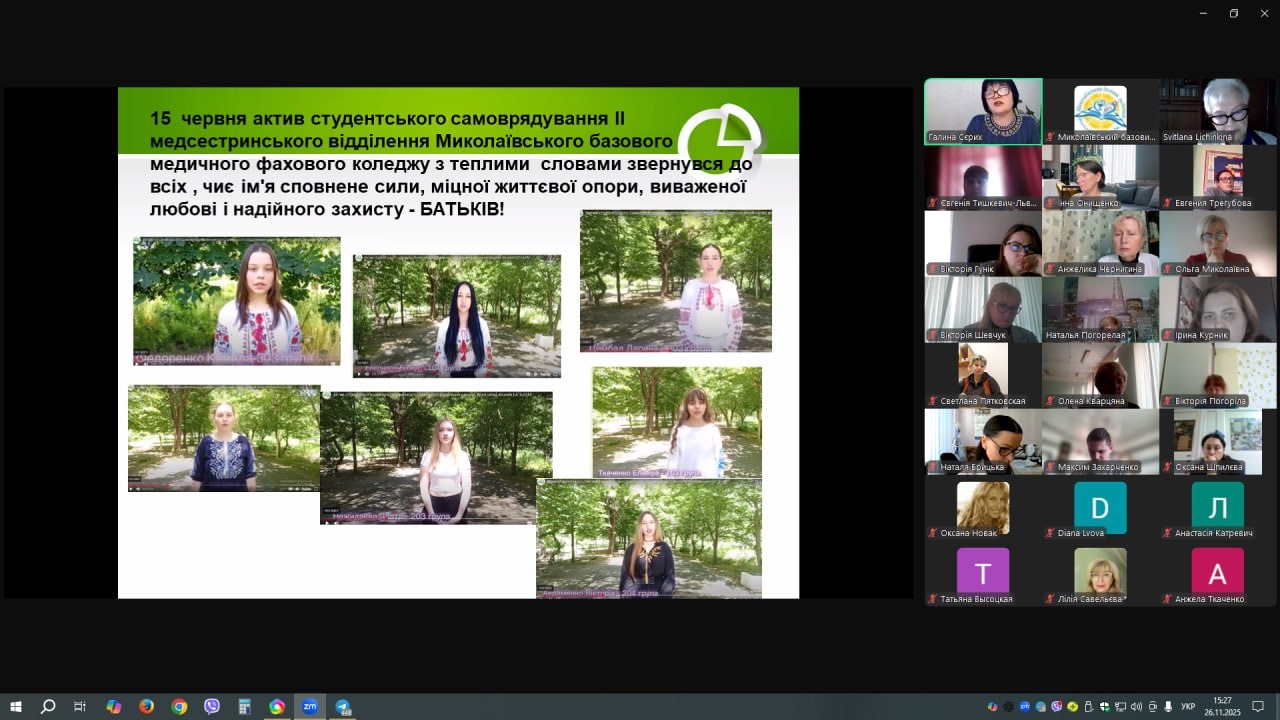Select Diana Lvova's participant tile
The image size is (1280, 720).
point(1100,508)
